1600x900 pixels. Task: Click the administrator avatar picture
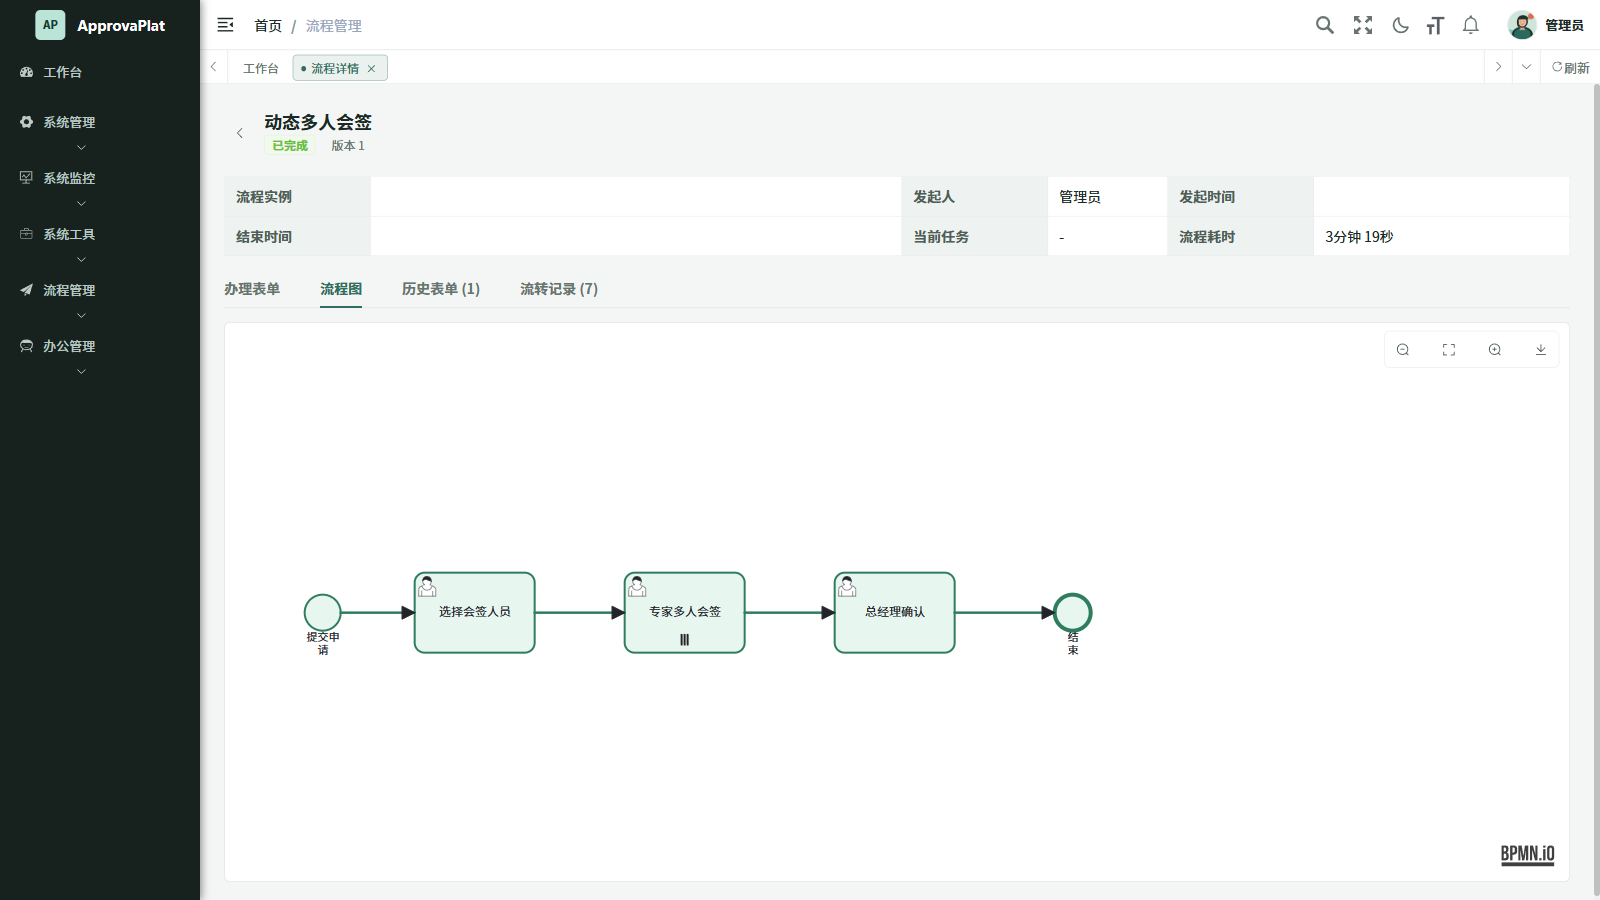[1522, 25]
